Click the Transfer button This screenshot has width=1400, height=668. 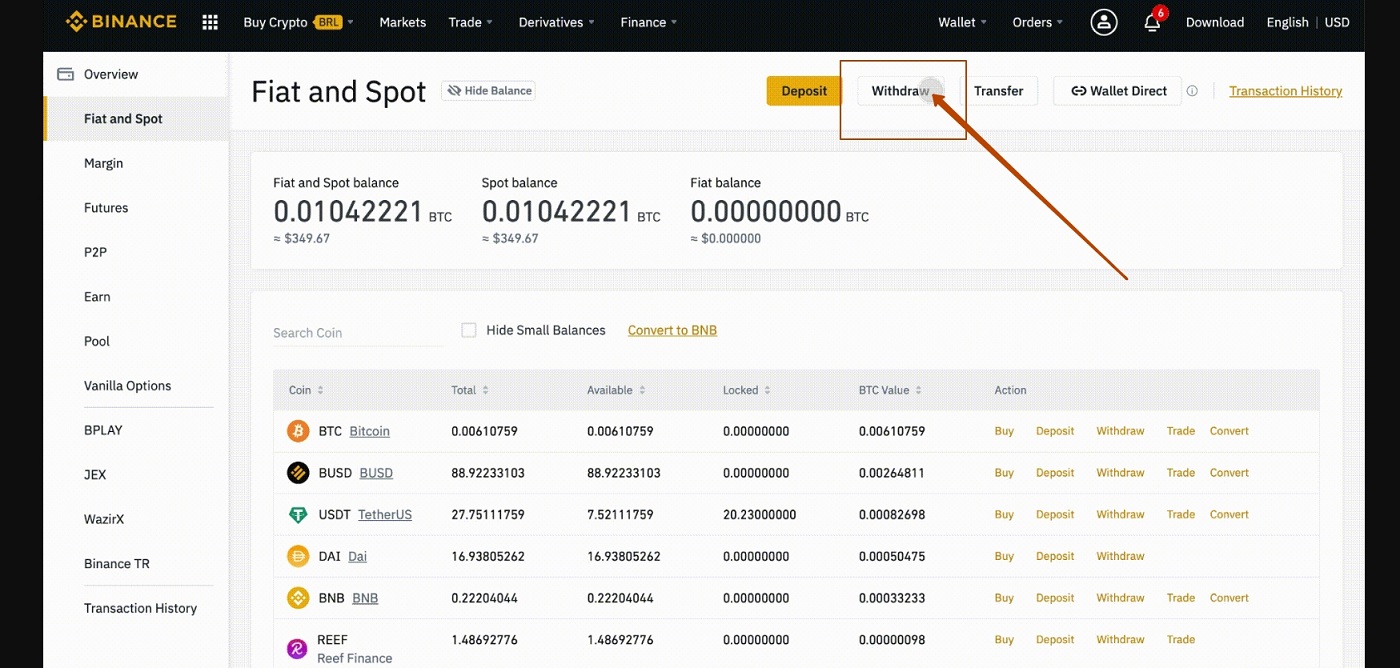click(998, 91)
